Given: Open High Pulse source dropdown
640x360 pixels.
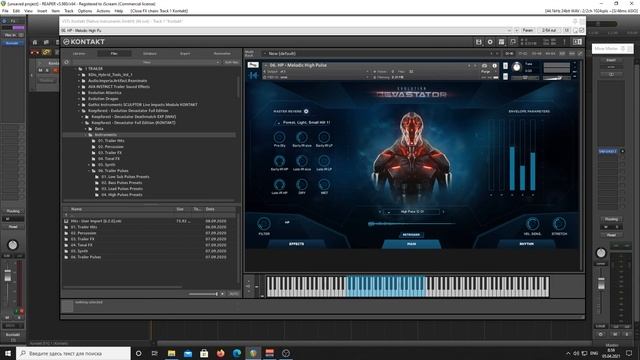Looking at the screenshot, I should pyautogui.click(x=411, y=212).
